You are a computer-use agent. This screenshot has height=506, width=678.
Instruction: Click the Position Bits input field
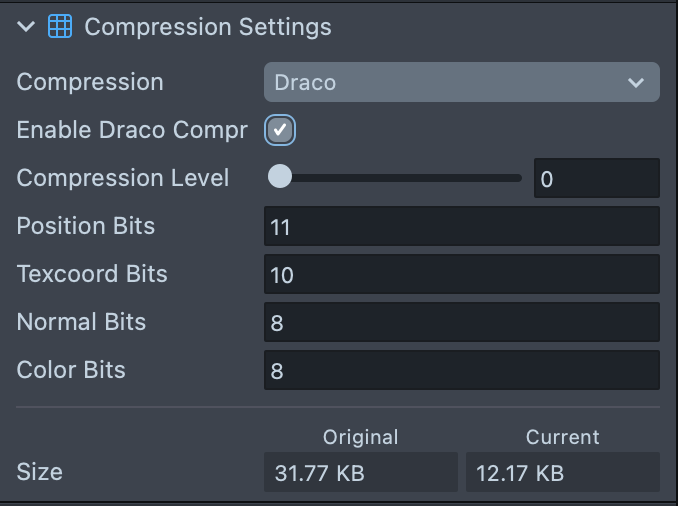pos(461,227)
